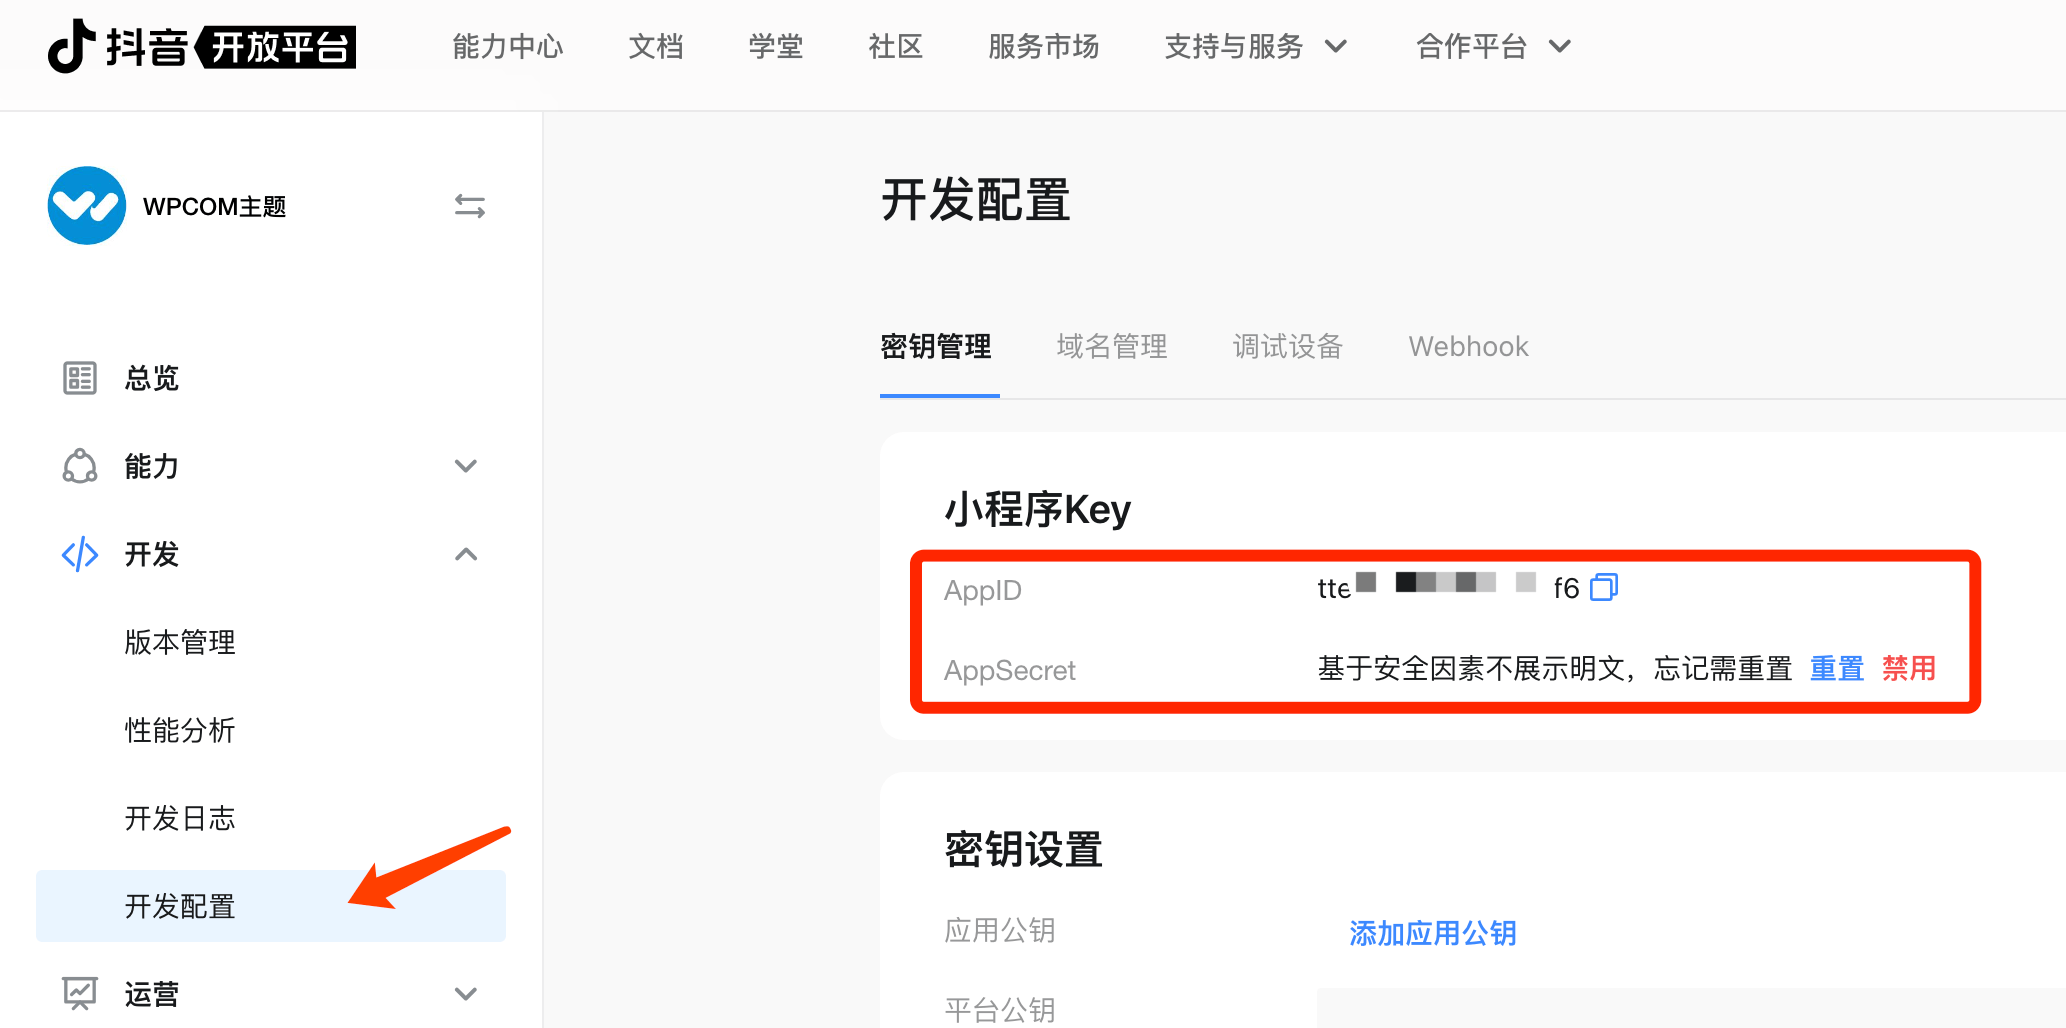Click the WPCOM主题 app avatar
Image resolution: width=2066 pixels, height=1028 pixels.
click(87, 205)
